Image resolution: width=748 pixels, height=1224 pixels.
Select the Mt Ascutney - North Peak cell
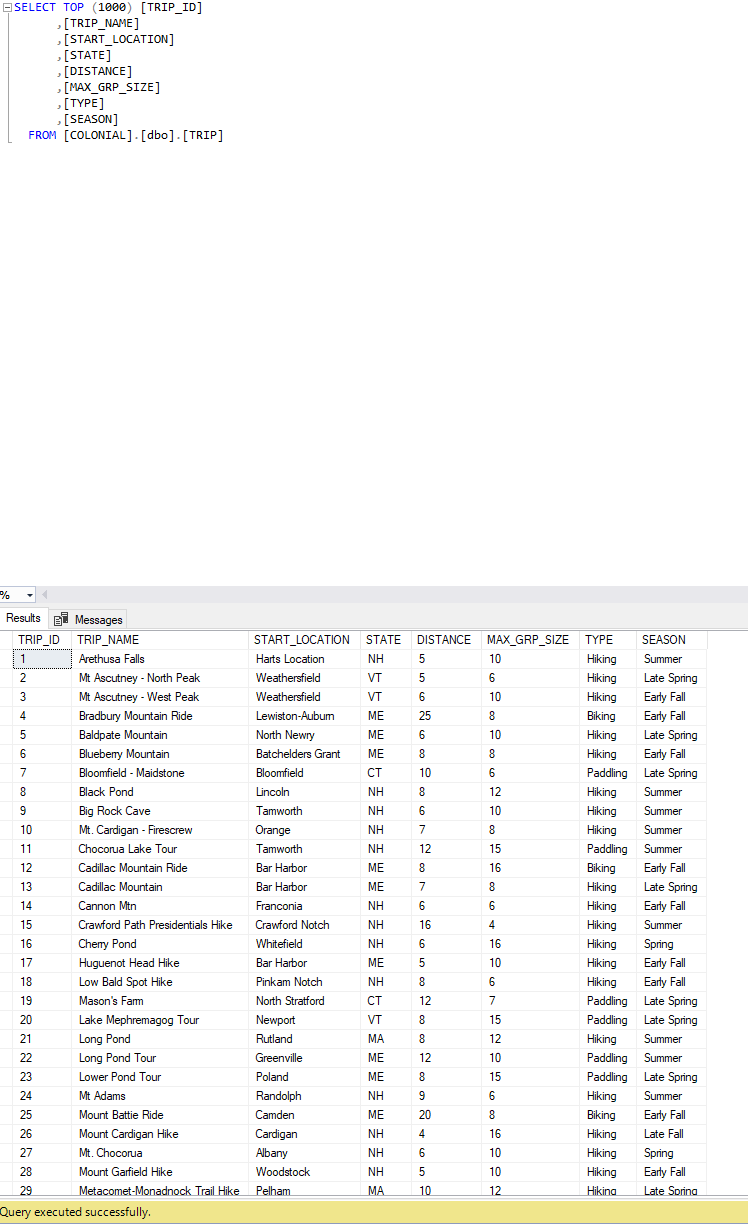[x=161, y=678]
